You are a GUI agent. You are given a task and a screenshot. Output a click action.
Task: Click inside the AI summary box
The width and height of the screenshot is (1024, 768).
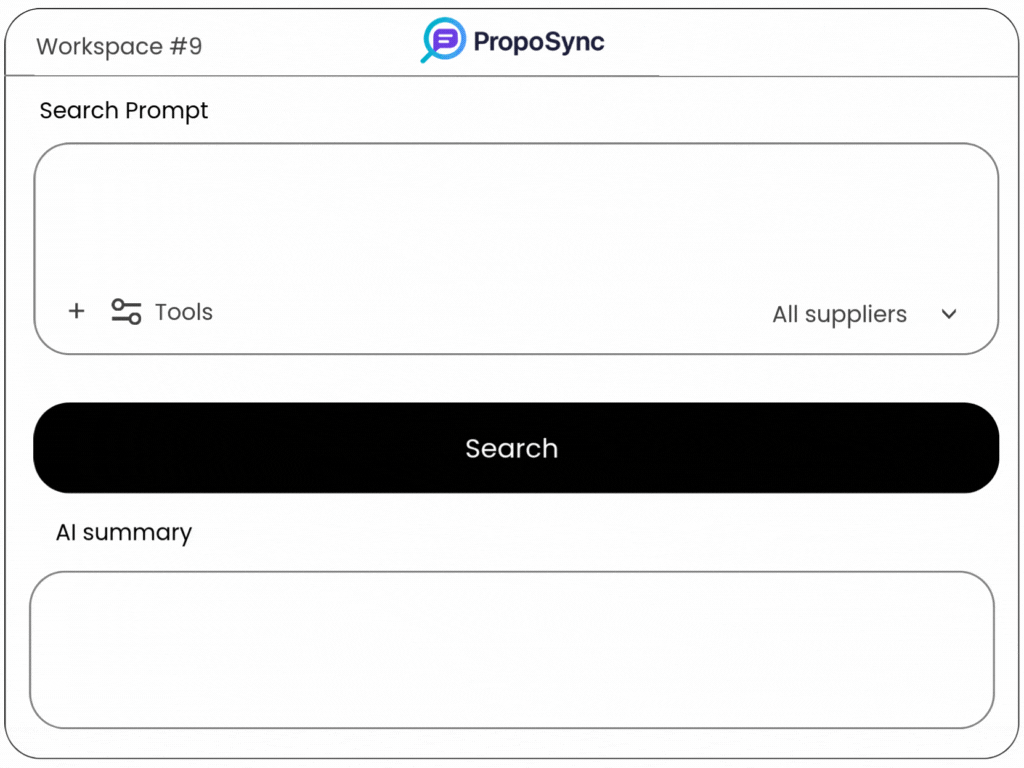(512, 649)
